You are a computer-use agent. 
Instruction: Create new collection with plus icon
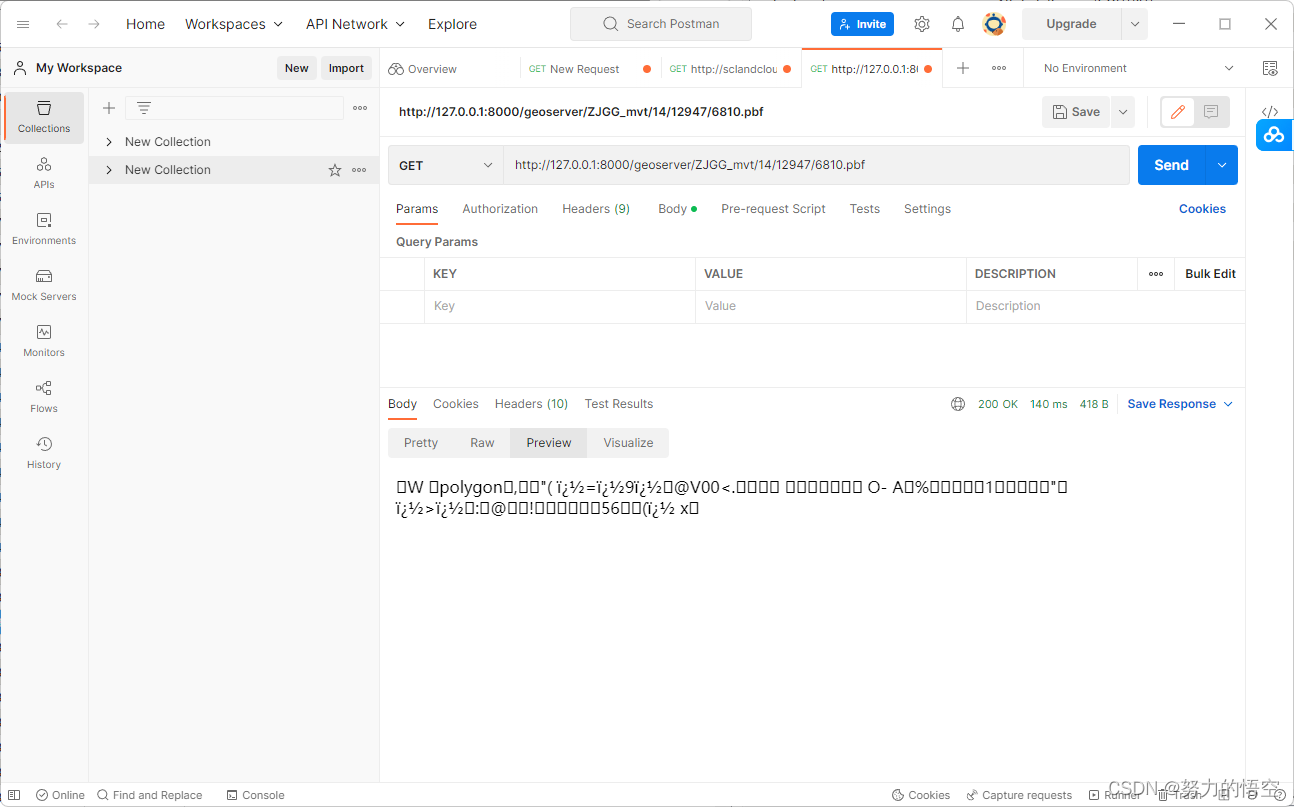point(109,108)
